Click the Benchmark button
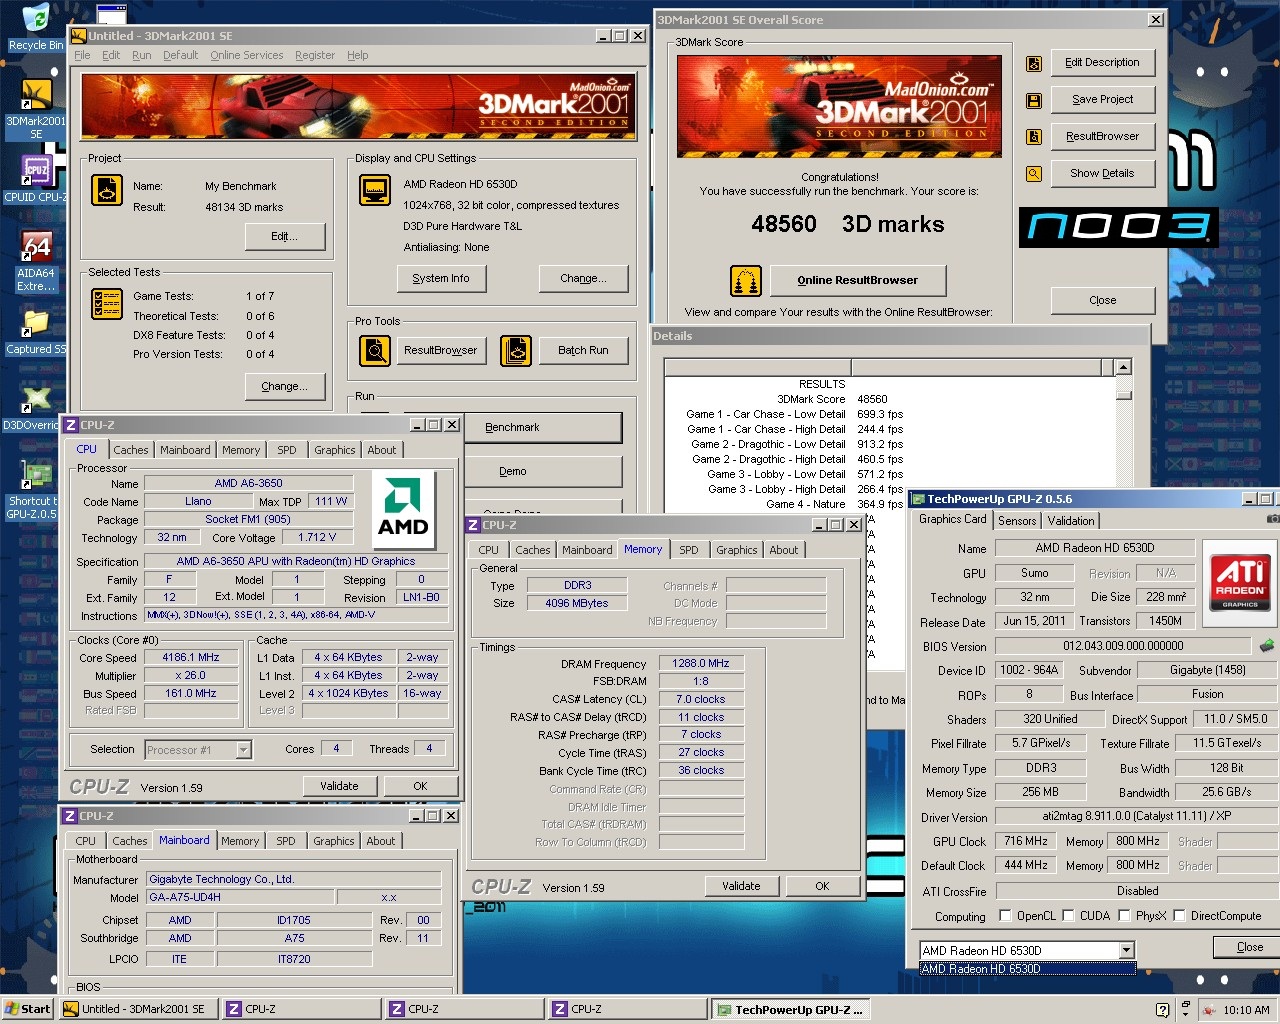 [542, 428]
